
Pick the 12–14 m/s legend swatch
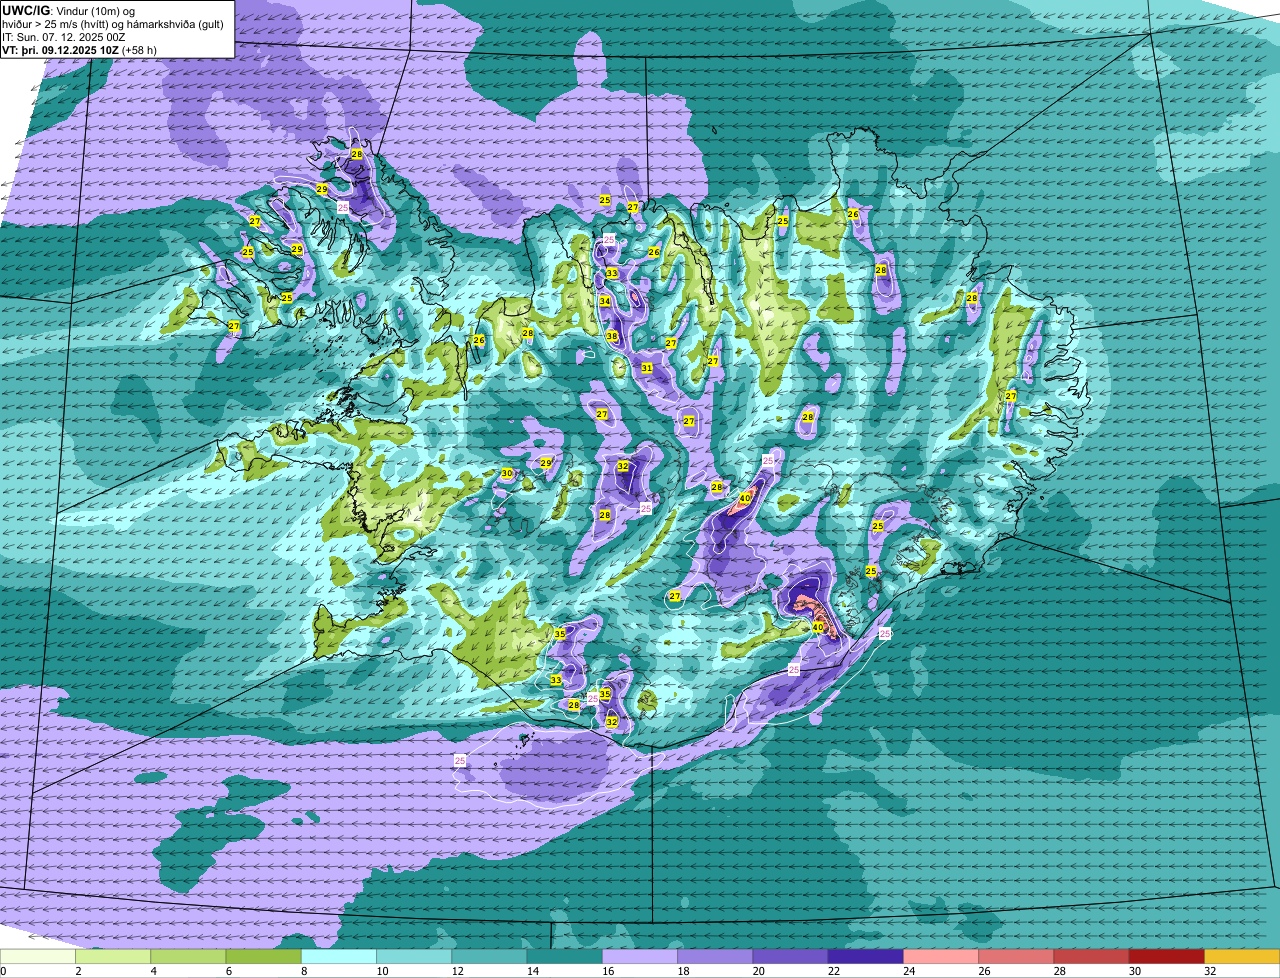(489, 957)
